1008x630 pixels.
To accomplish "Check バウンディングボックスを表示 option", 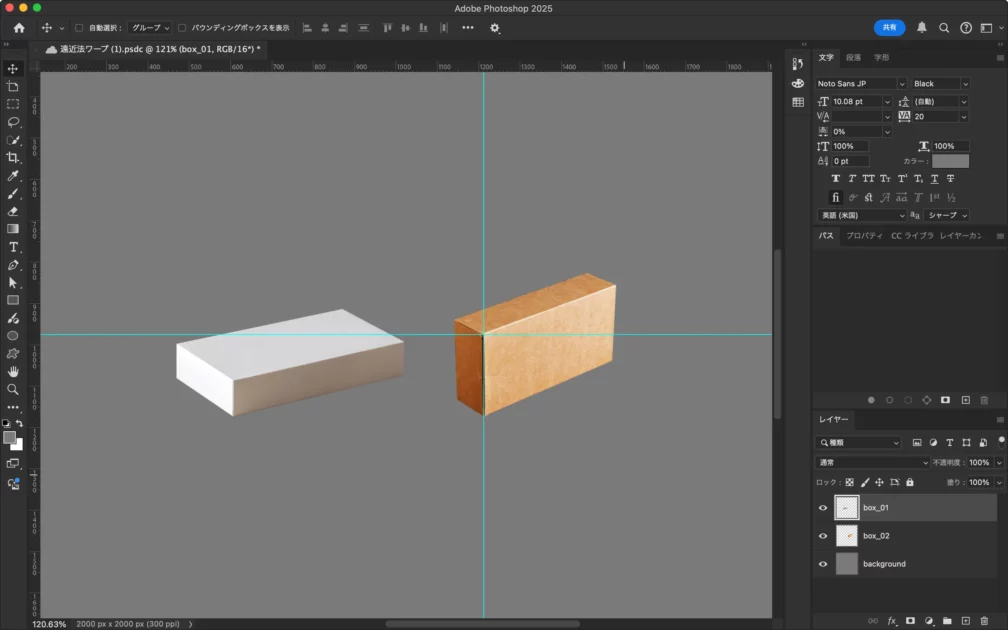I will tap(182, 28).
